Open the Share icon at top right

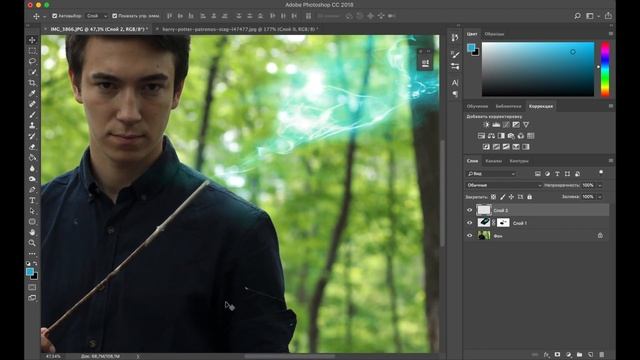coord(608,16)
